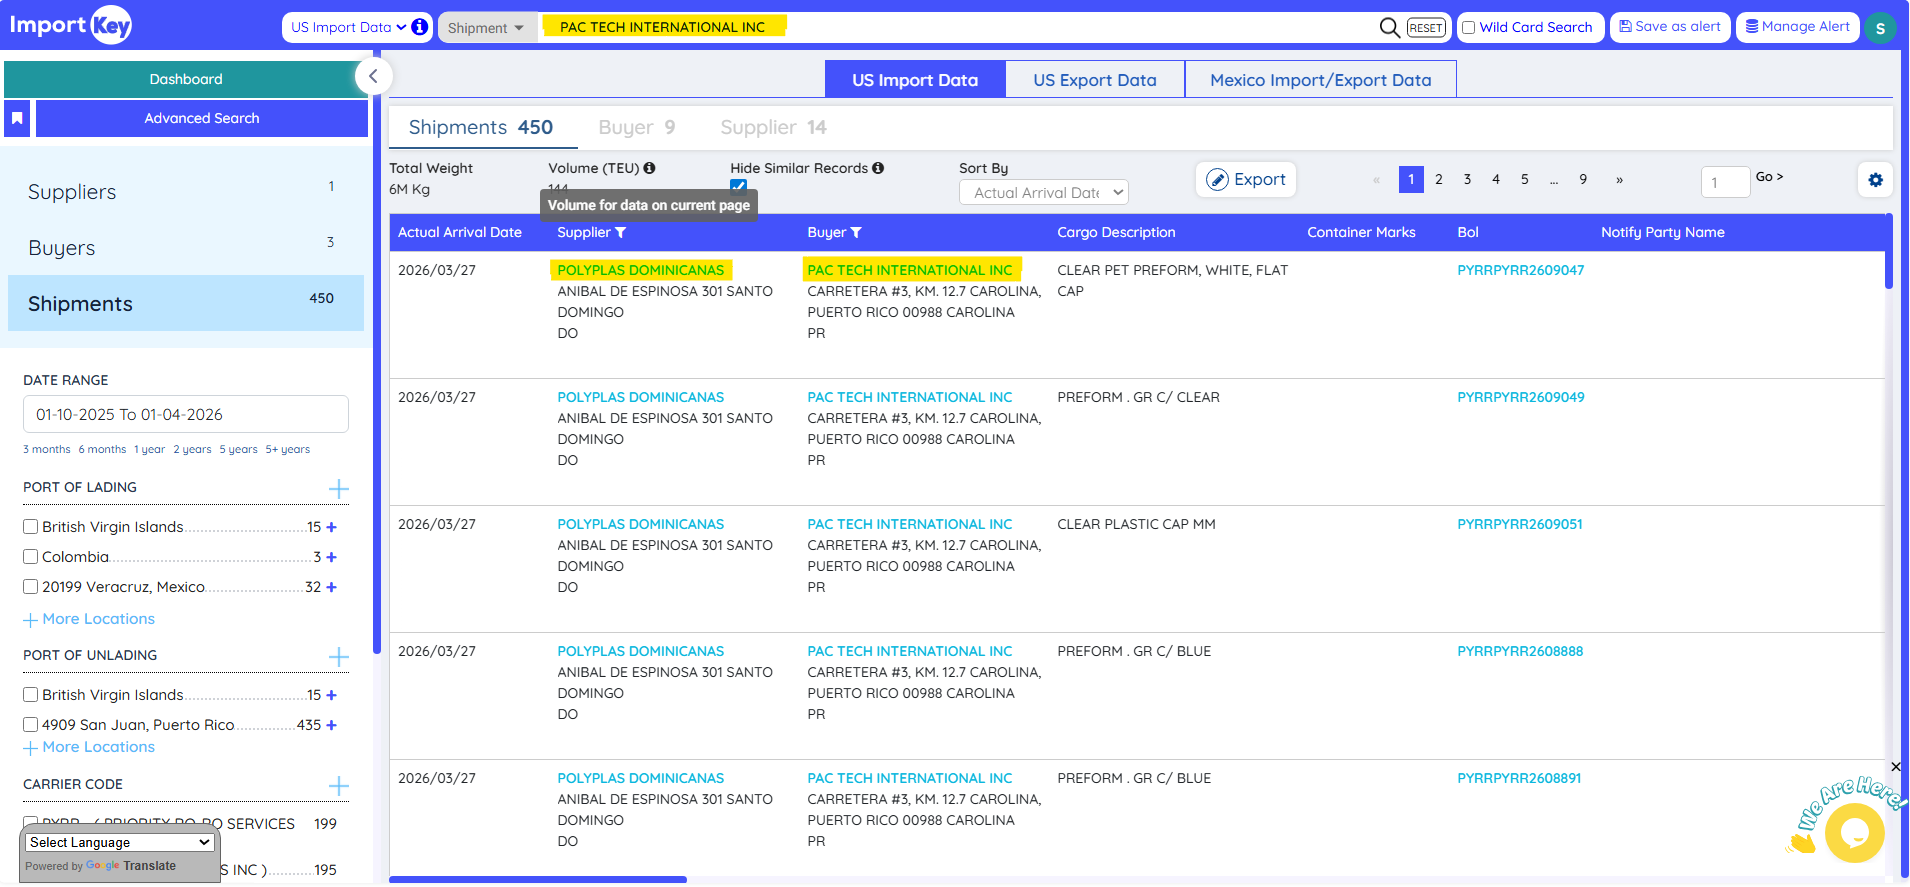
Task: Click the info icon next to Volume (TEU)
Action: tap(650, 168)
